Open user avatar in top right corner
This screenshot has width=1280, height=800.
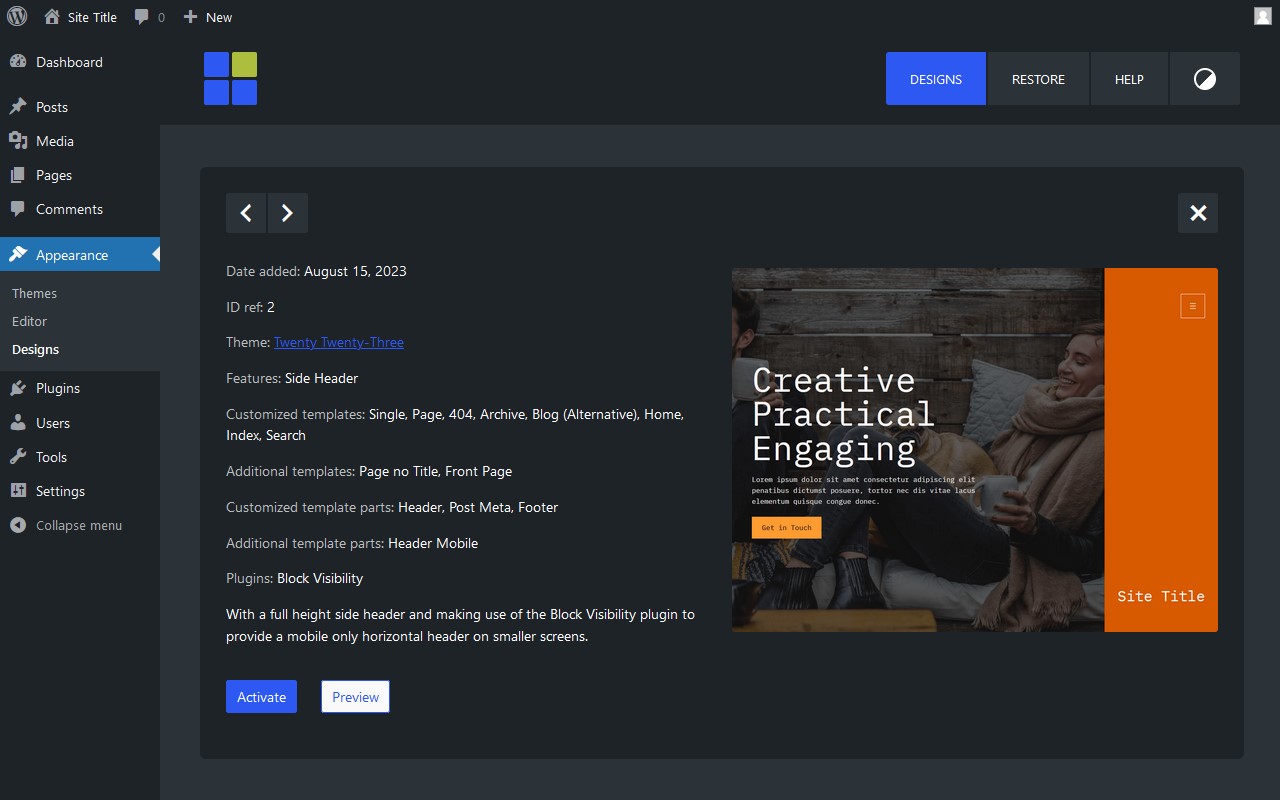[x=1262, y=16]
